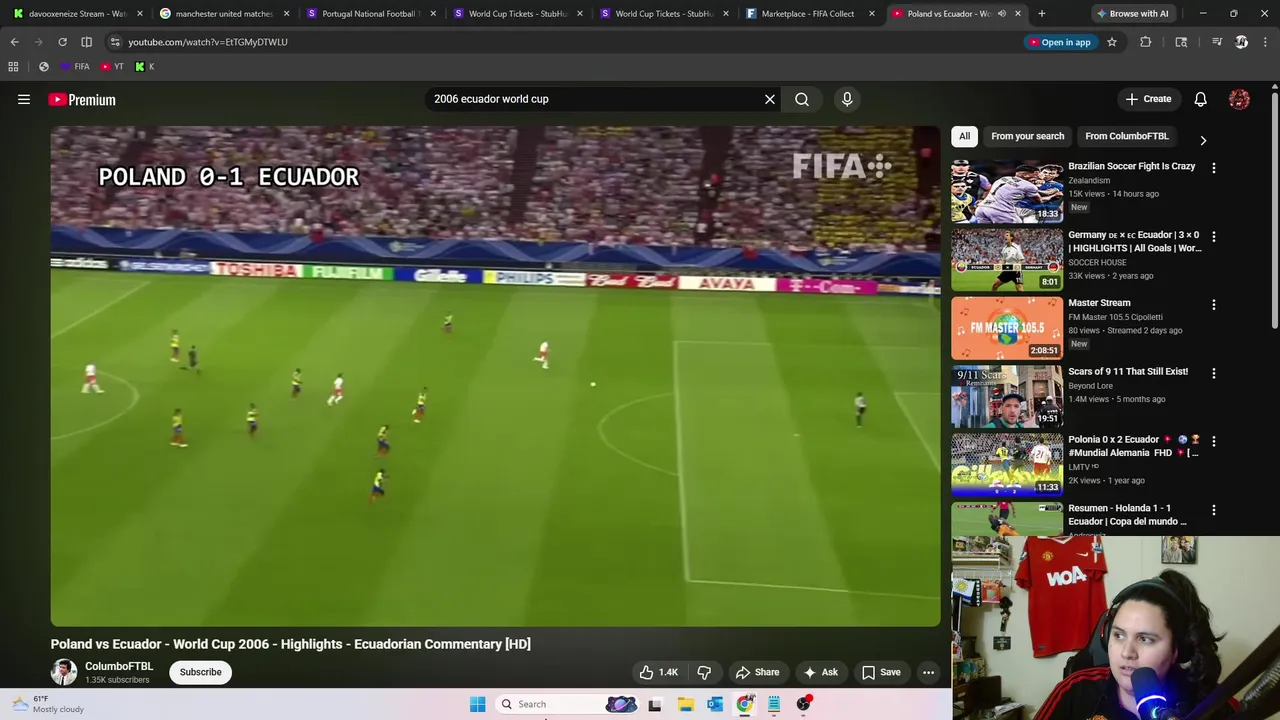Select the 'From your search' chip
Screen dimensions: 1280x720
[1027, 136]
